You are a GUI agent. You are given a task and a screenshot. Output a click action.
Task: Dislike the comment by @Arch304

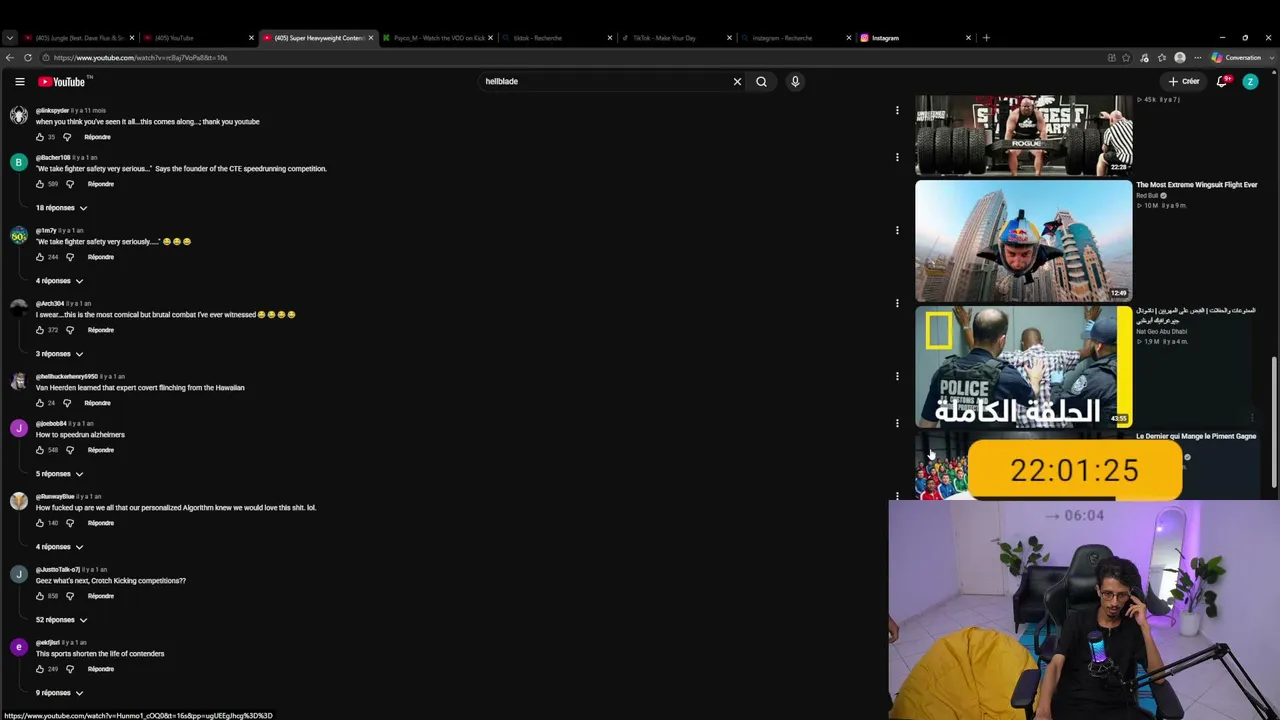70,330
